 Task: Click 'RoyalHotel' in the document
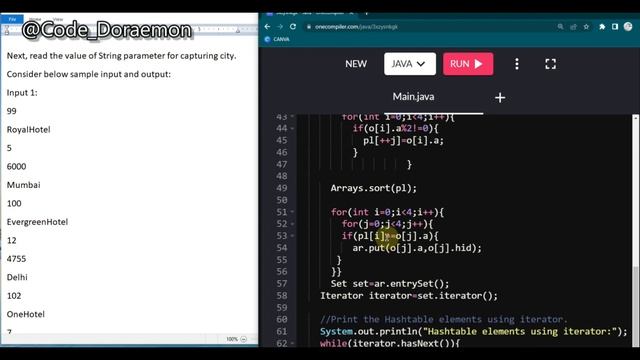coord(29,129)
